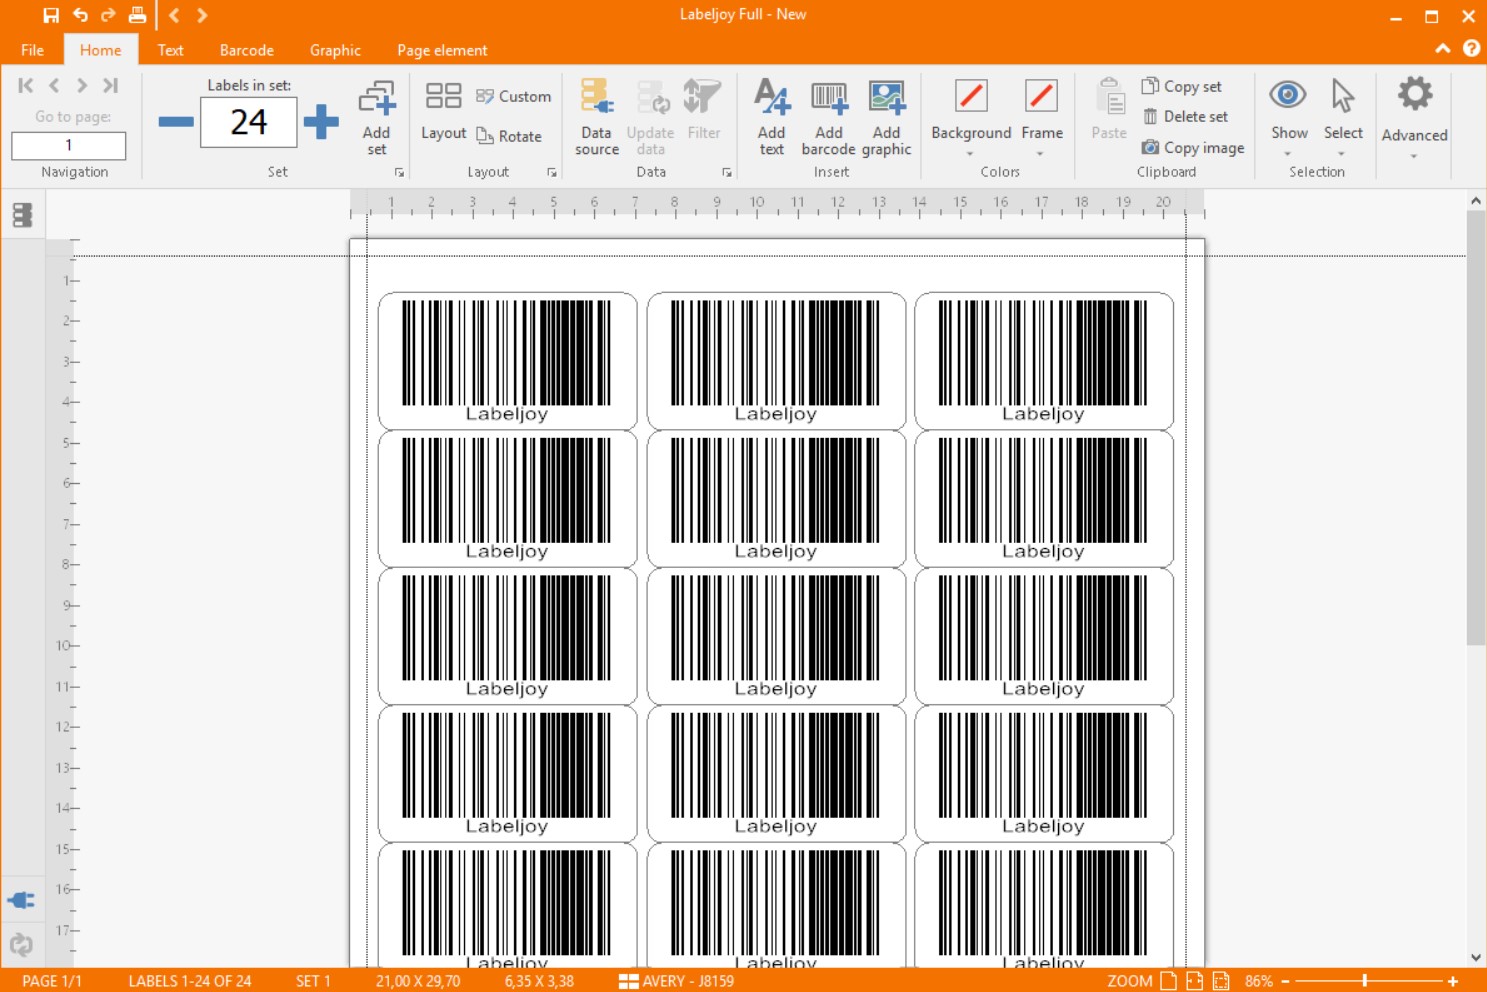Redo the action in title bar

click(108, 15)
